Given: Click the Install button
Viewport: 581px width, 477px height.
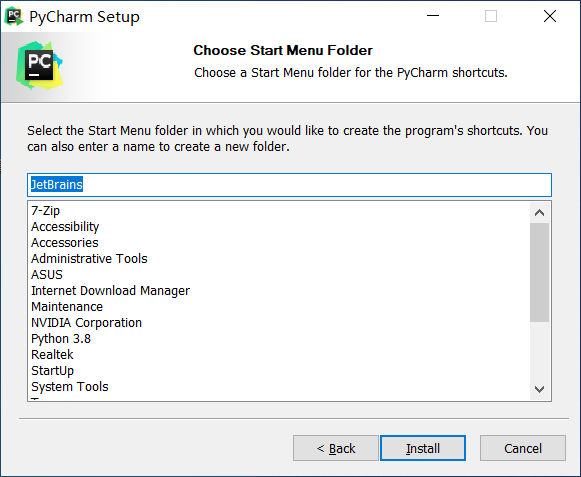Looking at the screenshot, I should click(423, 448).
